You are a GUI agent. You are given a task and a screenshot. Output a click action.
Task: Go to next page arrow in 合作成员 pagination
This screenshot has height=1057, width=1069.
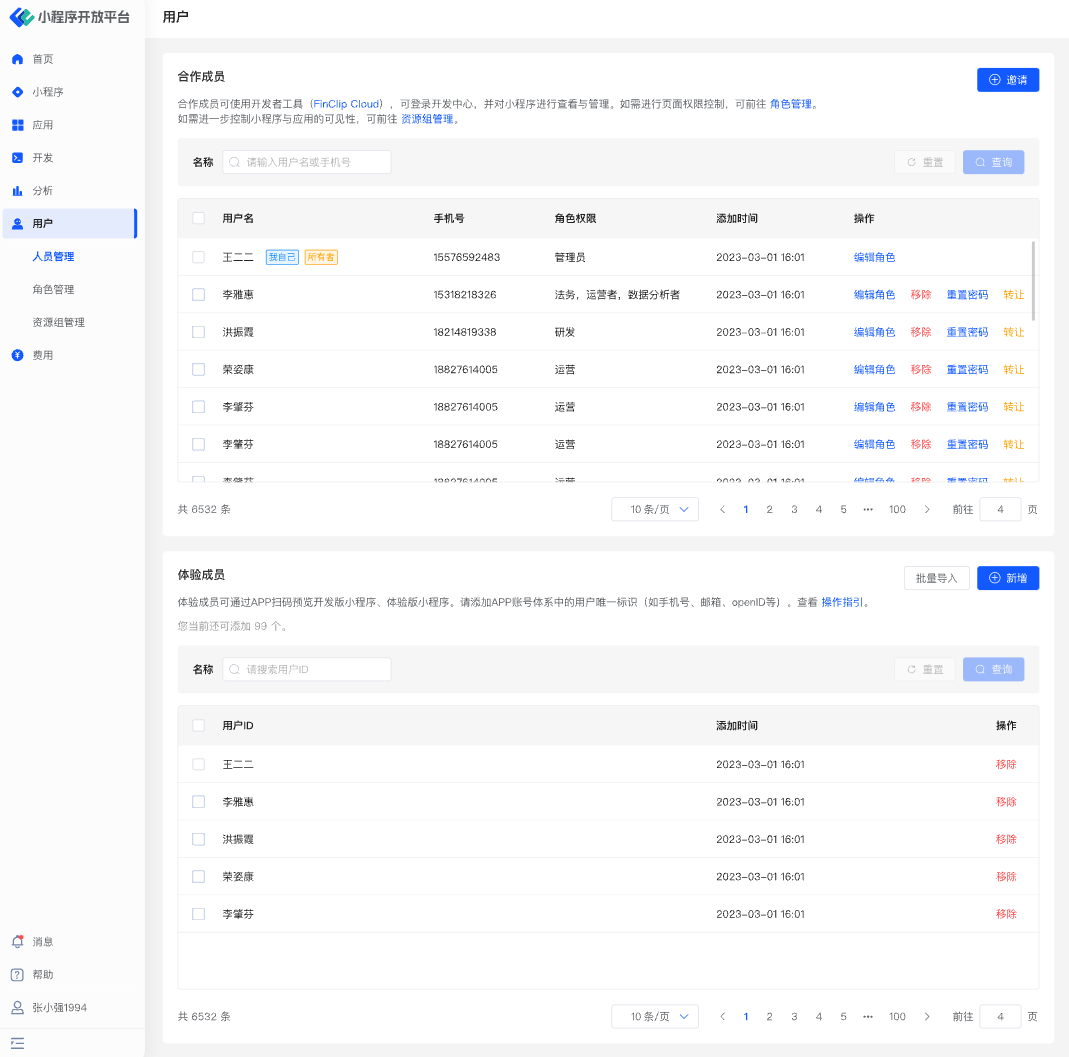click(x=927, y=510)
